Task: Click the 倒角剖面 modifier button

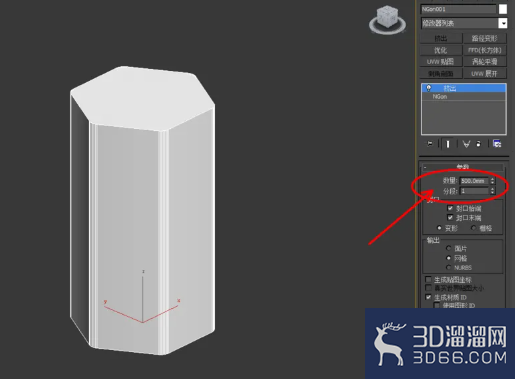Action: point(441,73)
